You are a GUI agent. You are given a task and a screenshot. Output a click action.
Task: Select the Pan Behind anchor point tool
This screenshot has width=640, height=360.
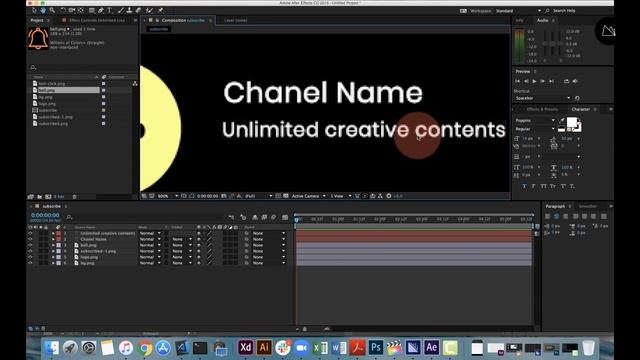[x=81, y=10]
